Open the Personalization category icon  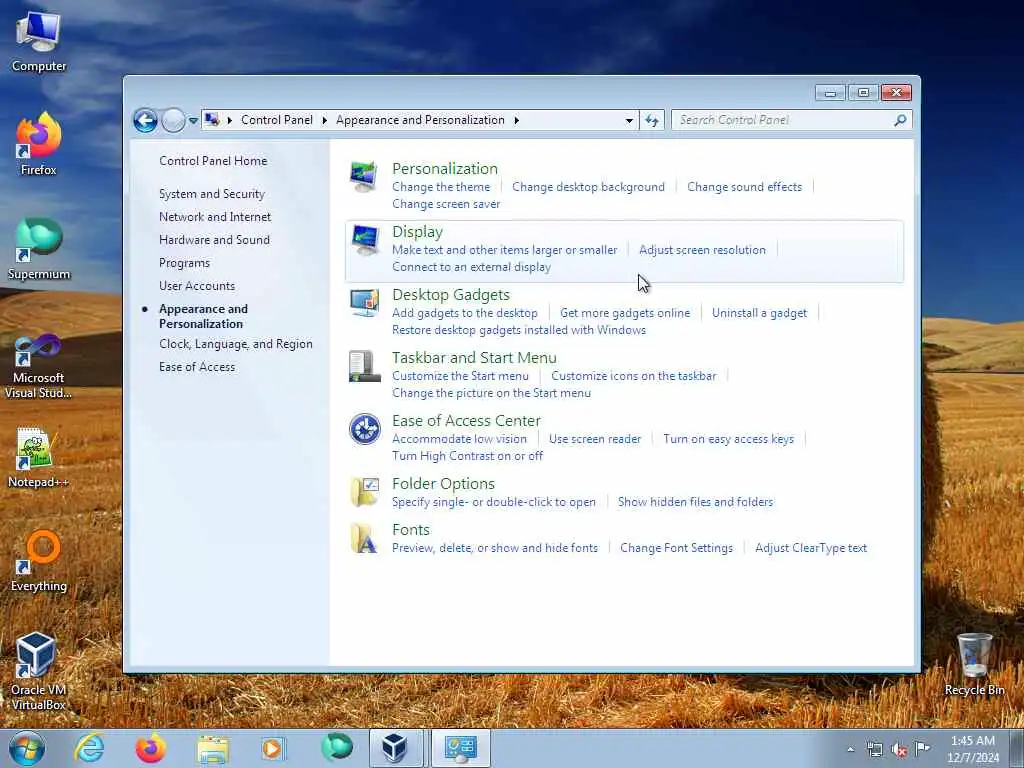coord(364,176)
